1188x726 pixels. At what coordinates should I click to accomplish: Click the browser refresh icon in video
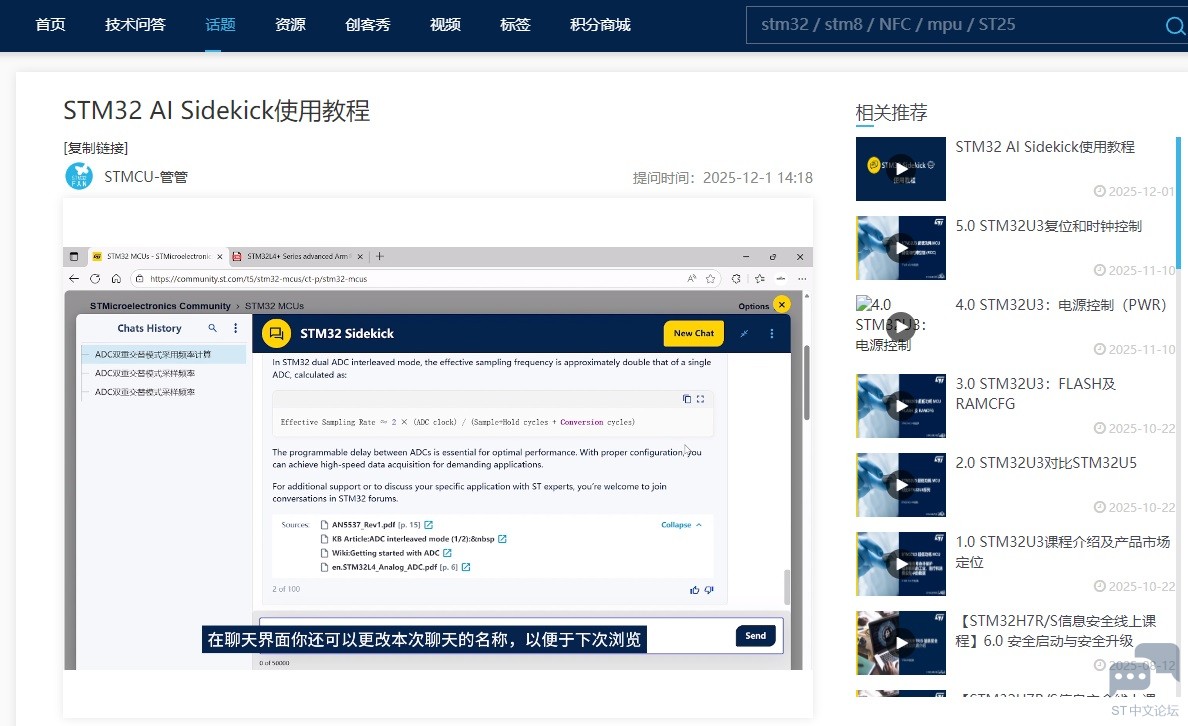click(95, 278)
